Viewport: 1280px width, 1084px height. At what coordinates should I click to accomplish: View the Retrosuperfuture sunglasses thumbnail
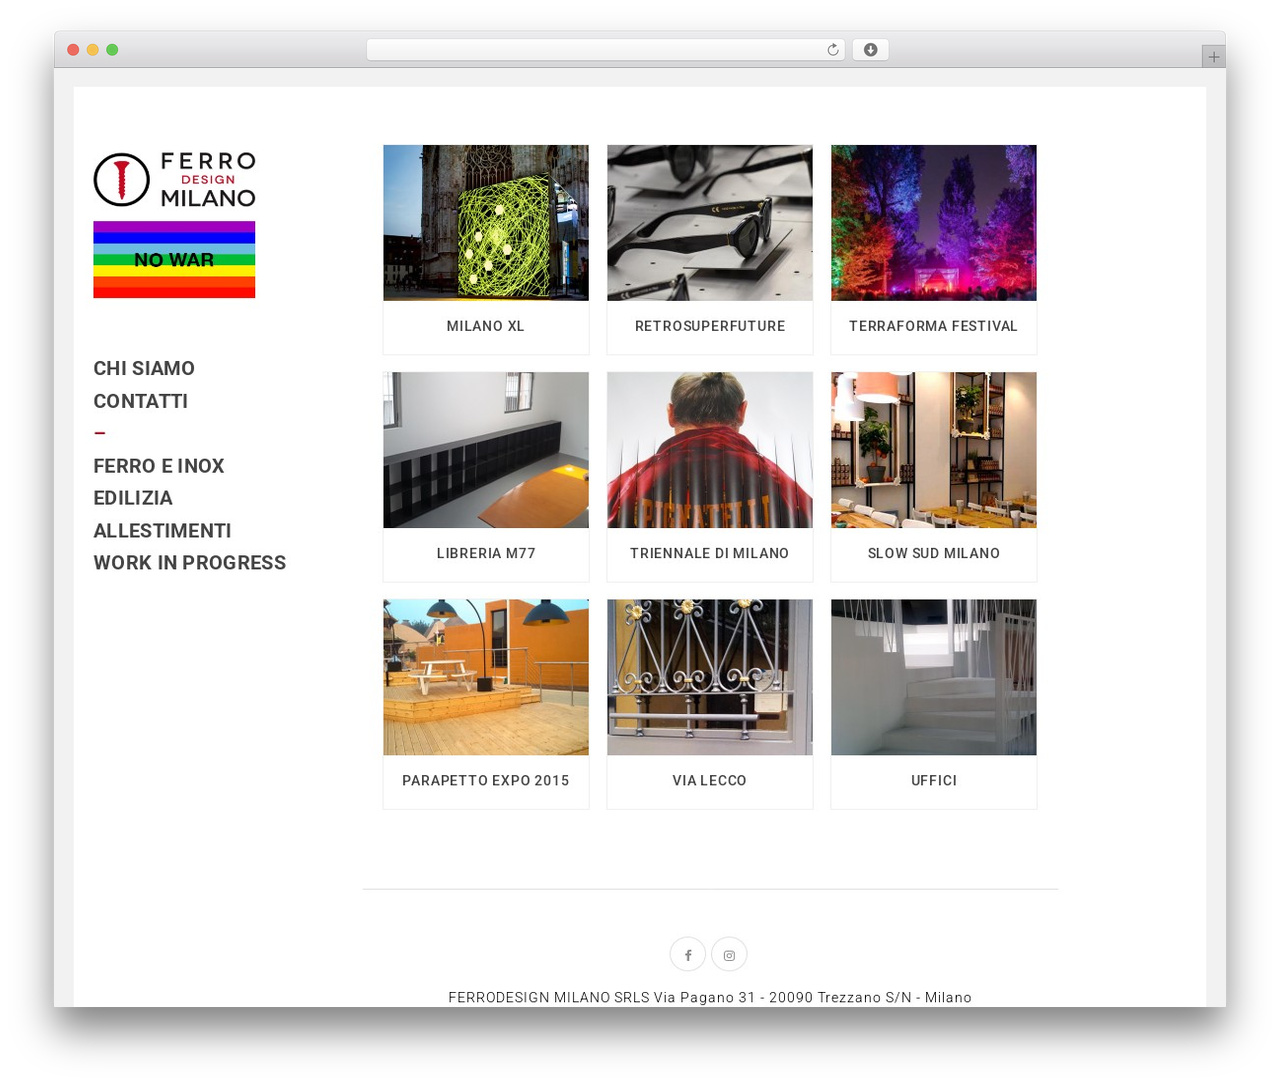(710, 223)
